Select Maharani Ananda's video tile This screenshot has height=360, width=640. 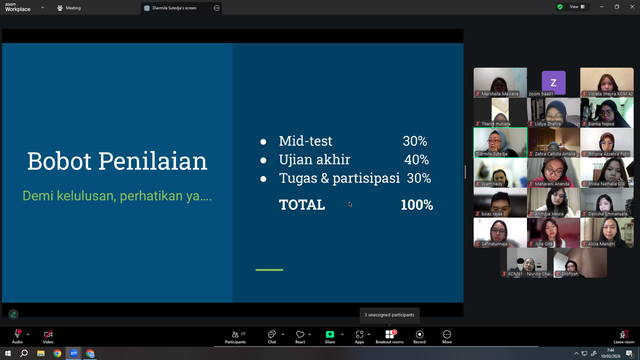(553, 173)
